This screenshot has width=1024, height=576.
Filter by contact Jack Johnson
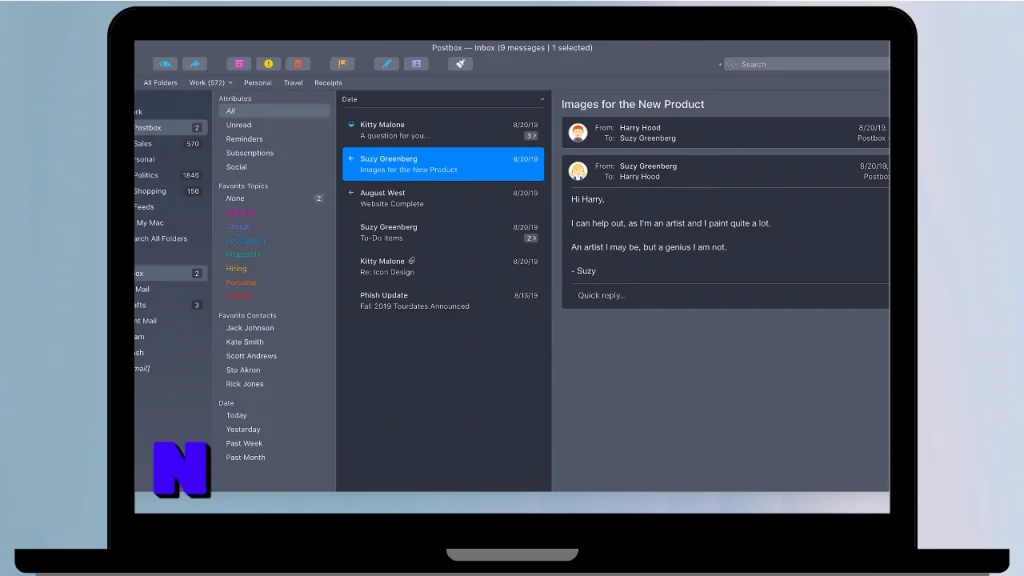point(250,328)
